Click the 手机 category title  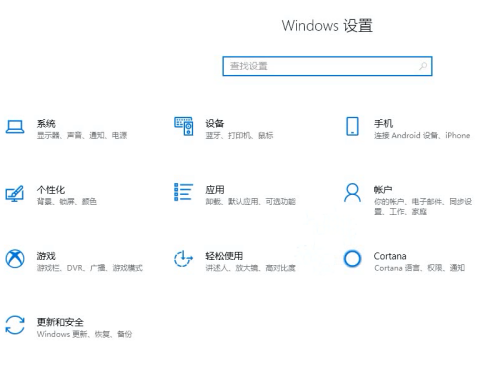[383, 124]
